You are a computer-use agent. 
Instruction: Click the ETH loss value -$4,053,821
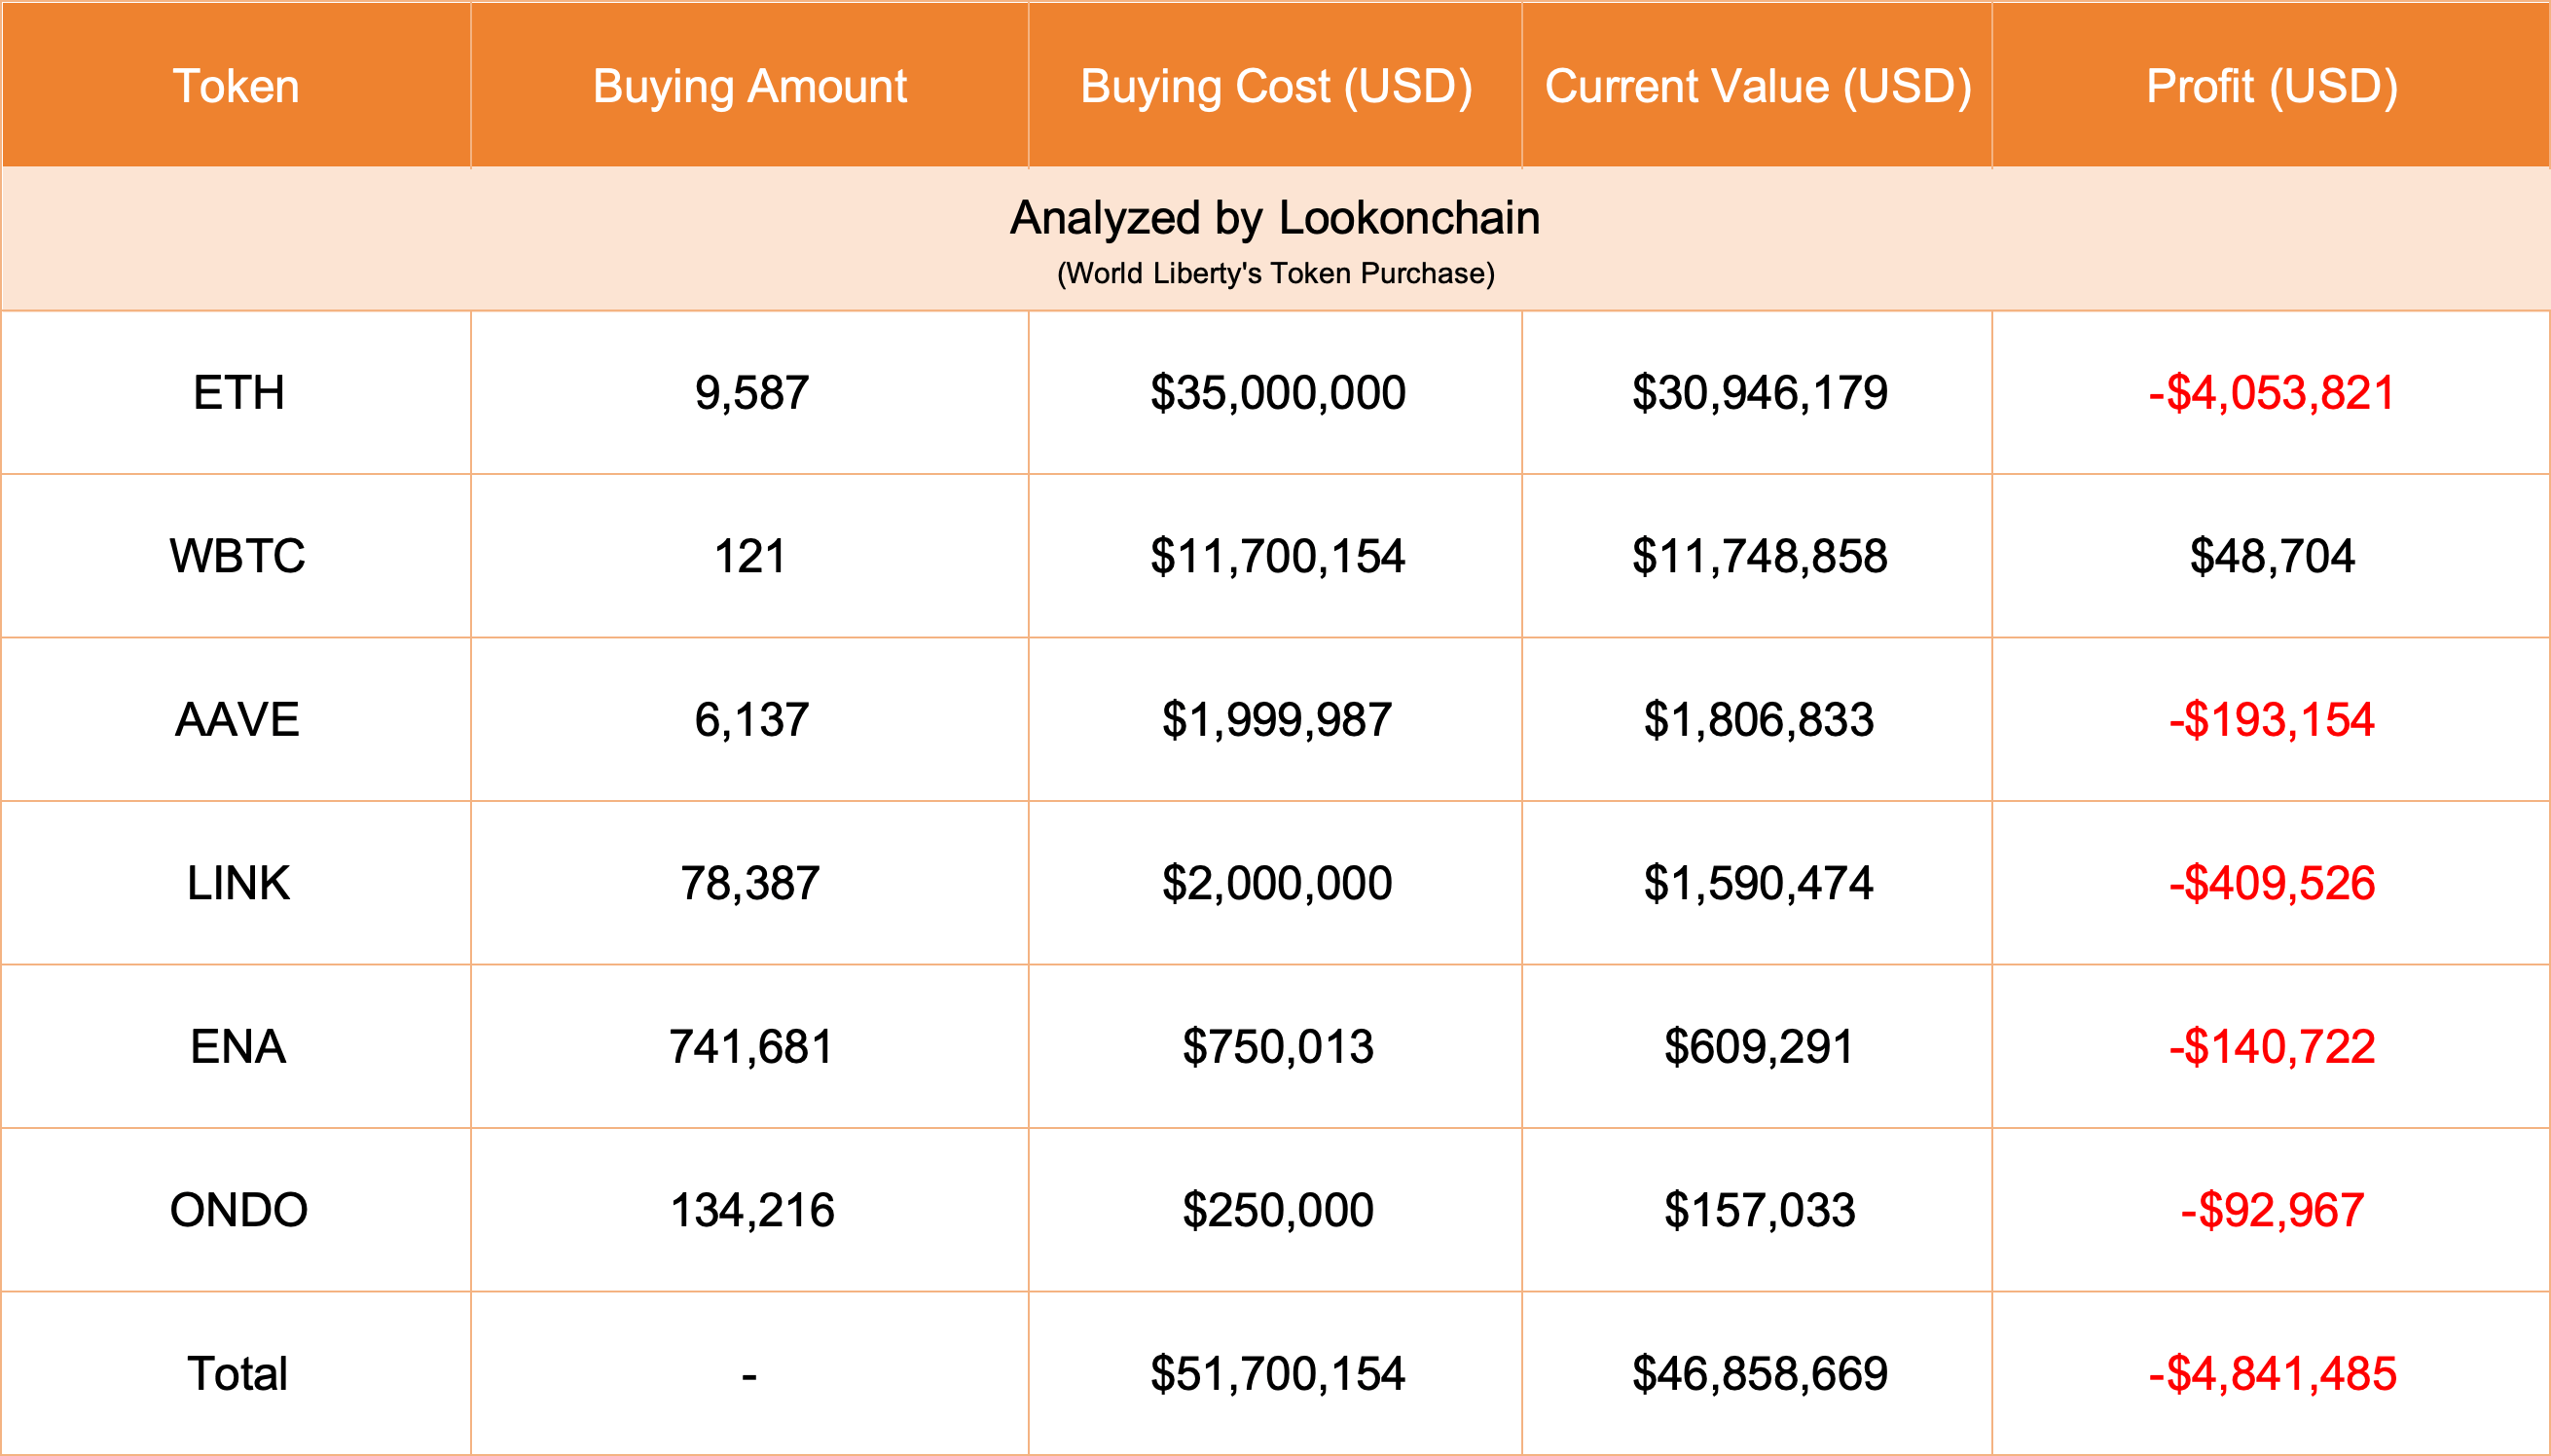pos(2271,392)
